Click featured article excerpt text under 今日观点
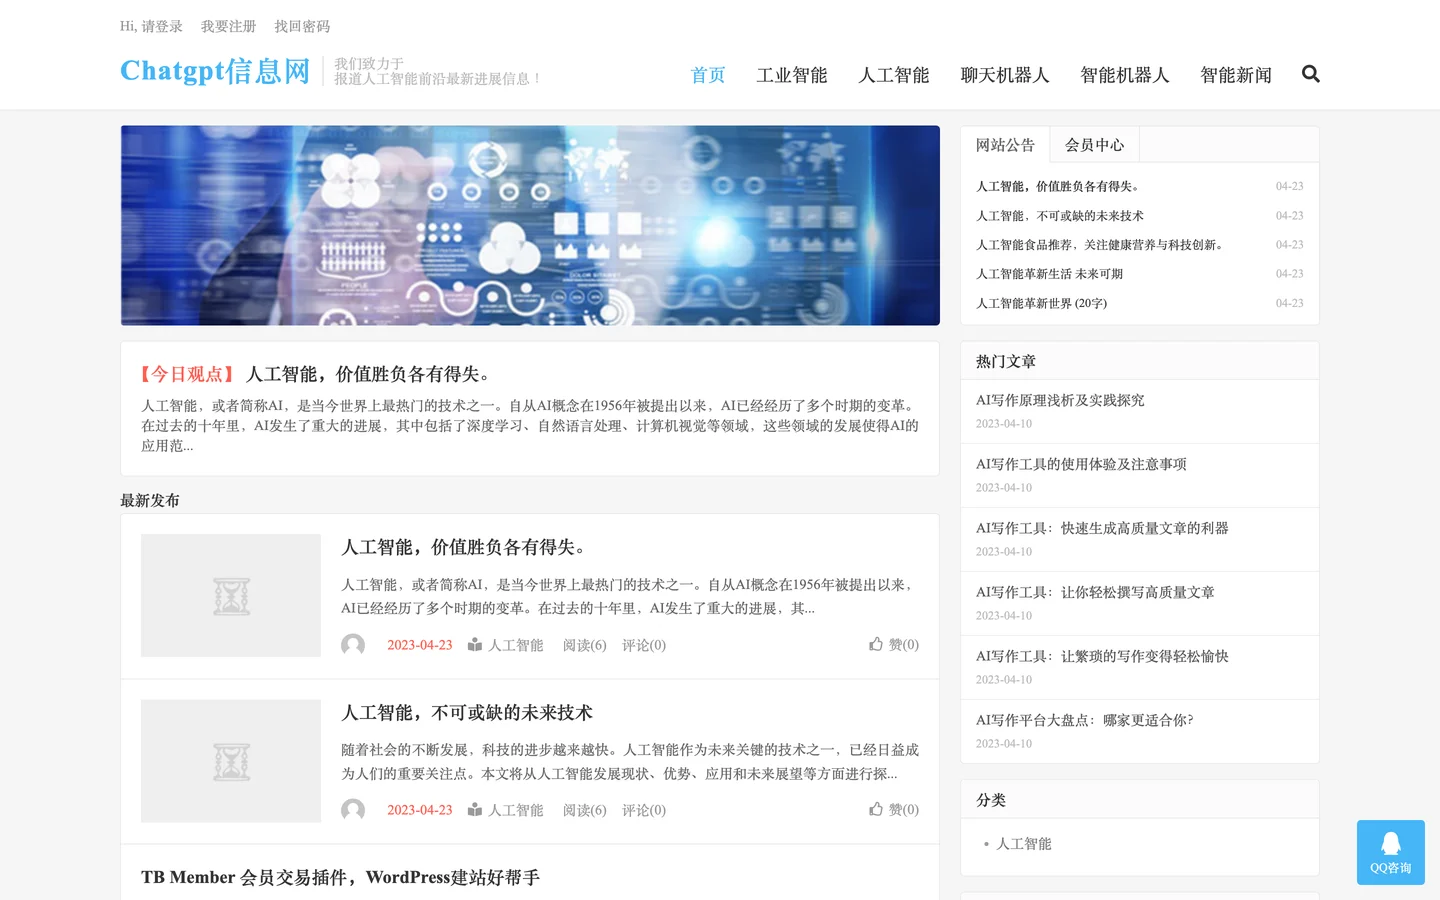Screen dimensions: 1440x900 click(x=530, y=426)
